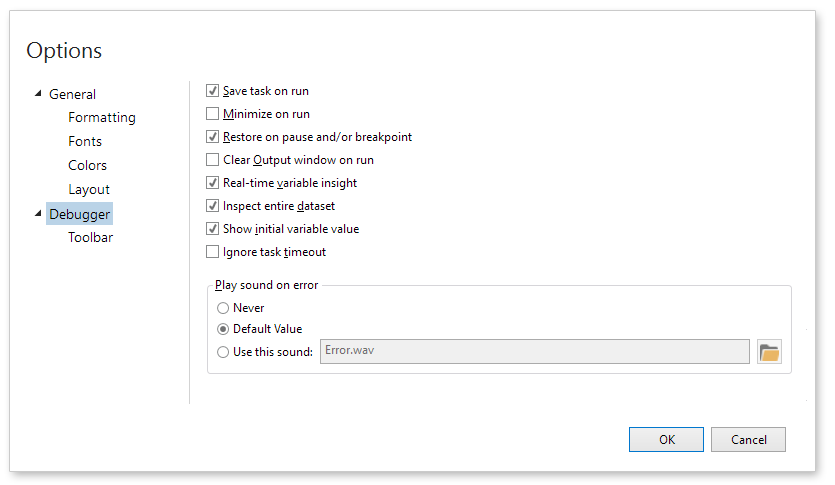The height and width of the screenshot is (485, 835).
Task: Toggle the Inspect entire dataset checkbox
Action: (x=212, y=206)
